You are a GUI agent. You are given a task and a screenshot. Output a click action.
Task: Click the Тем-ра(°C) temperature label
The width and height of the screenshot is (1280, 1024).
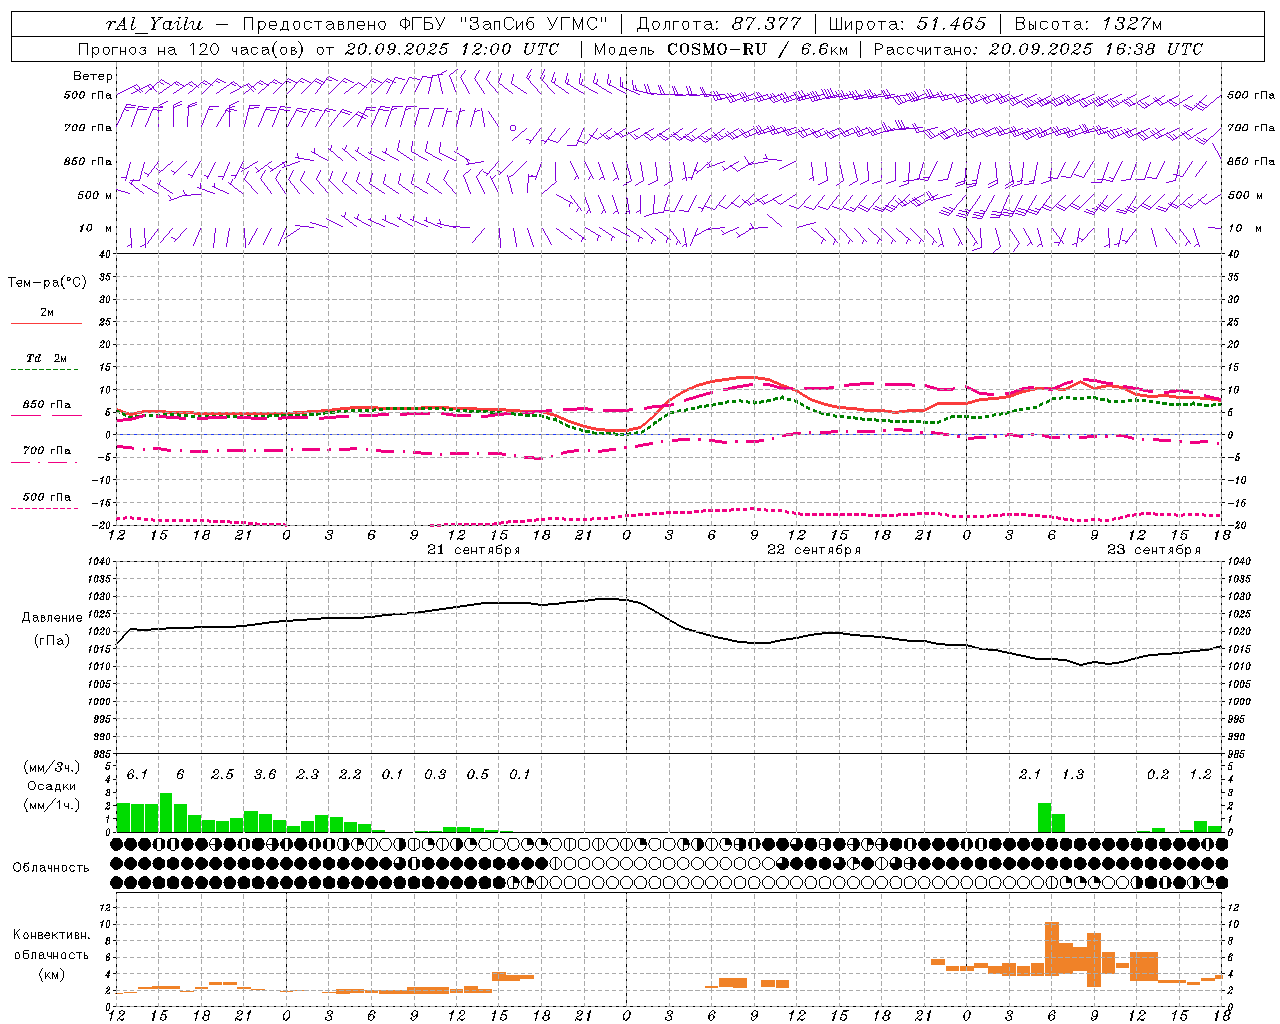[47, 283]
